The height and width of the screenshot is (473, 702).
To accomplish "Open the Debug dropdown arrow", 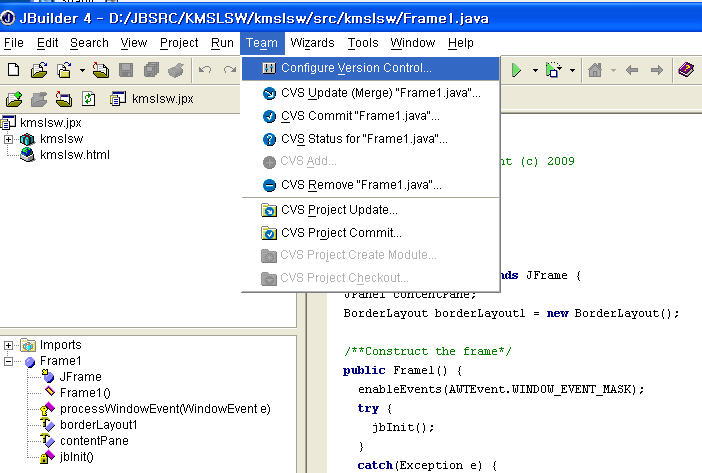I will [x=572, y=70].
